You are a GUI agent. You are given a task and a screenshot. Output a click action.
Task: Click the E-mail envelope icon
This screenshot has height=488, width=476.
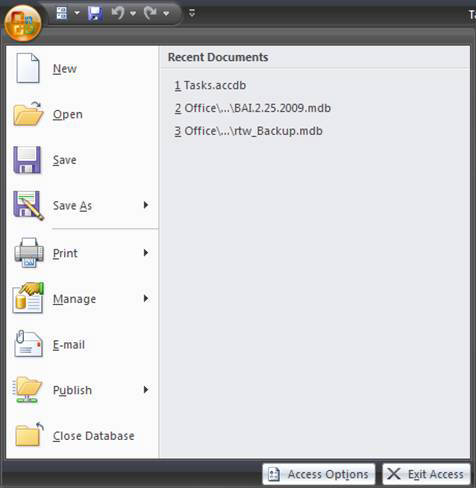click(x=28, y=344)
